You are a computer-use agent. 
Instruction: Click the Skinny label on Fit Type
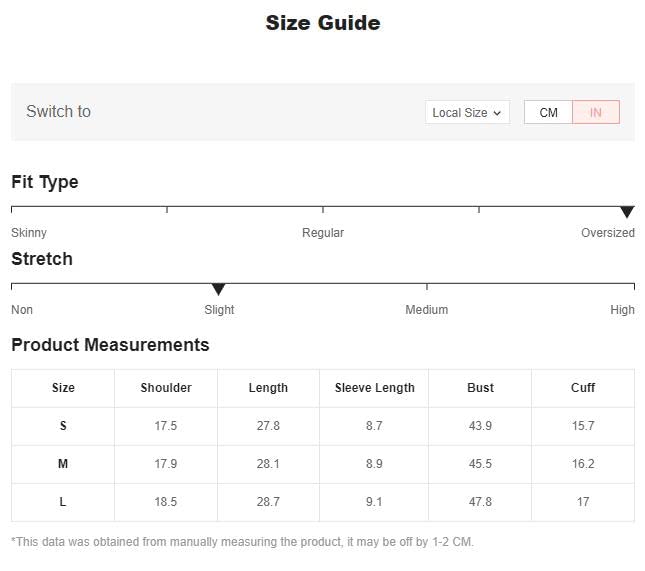coord(29,233)
